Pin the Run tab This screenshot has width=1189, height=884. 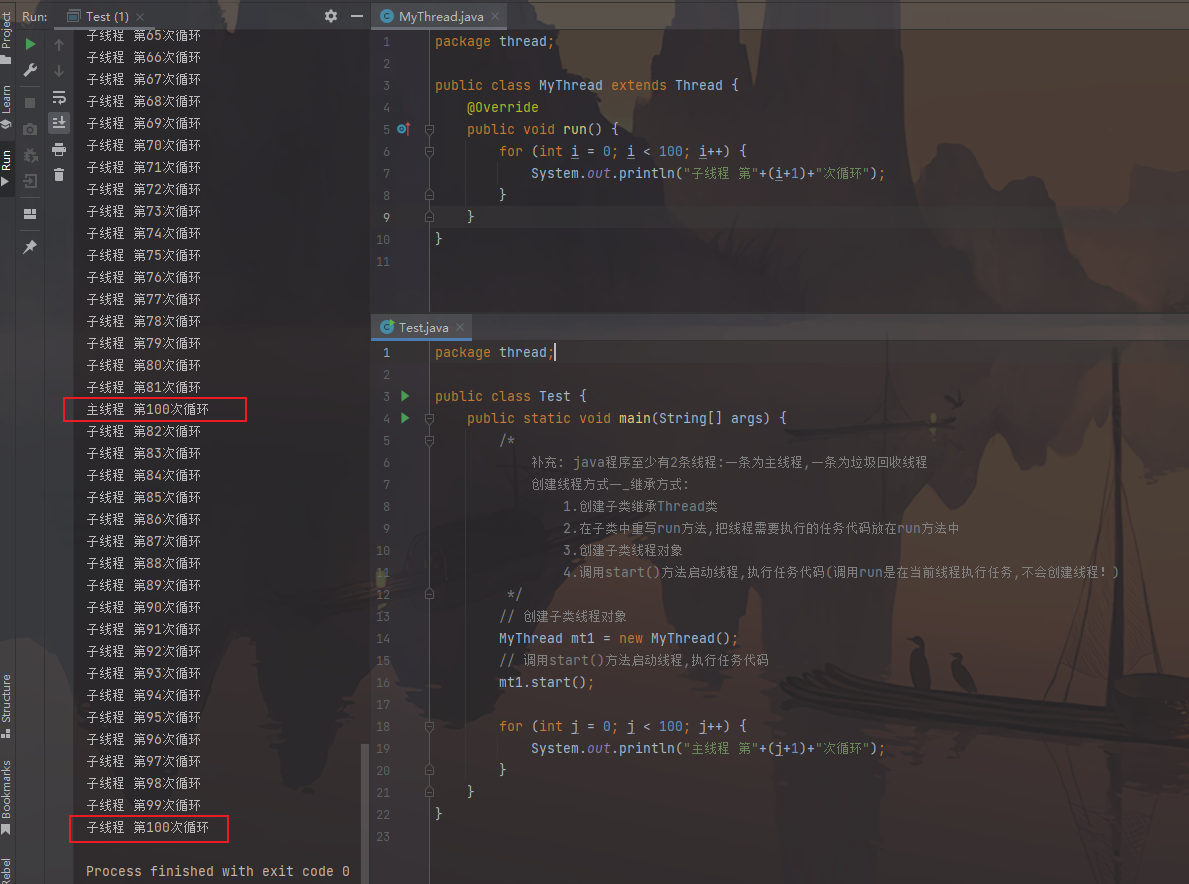click(30, 247)
